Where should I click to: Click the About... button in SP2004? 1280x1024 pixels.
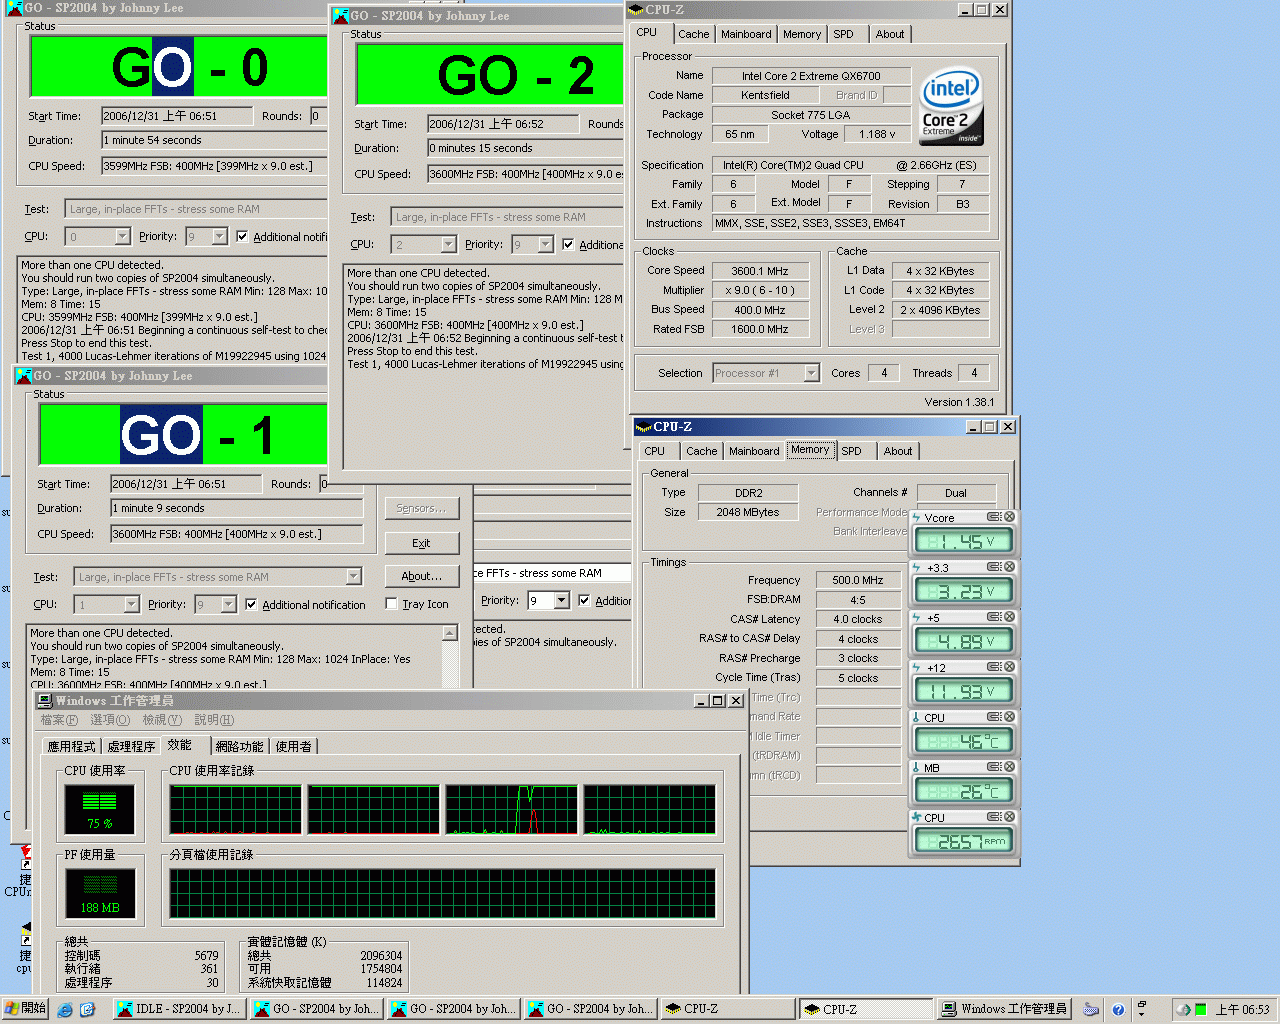click(x=422, y=576)
